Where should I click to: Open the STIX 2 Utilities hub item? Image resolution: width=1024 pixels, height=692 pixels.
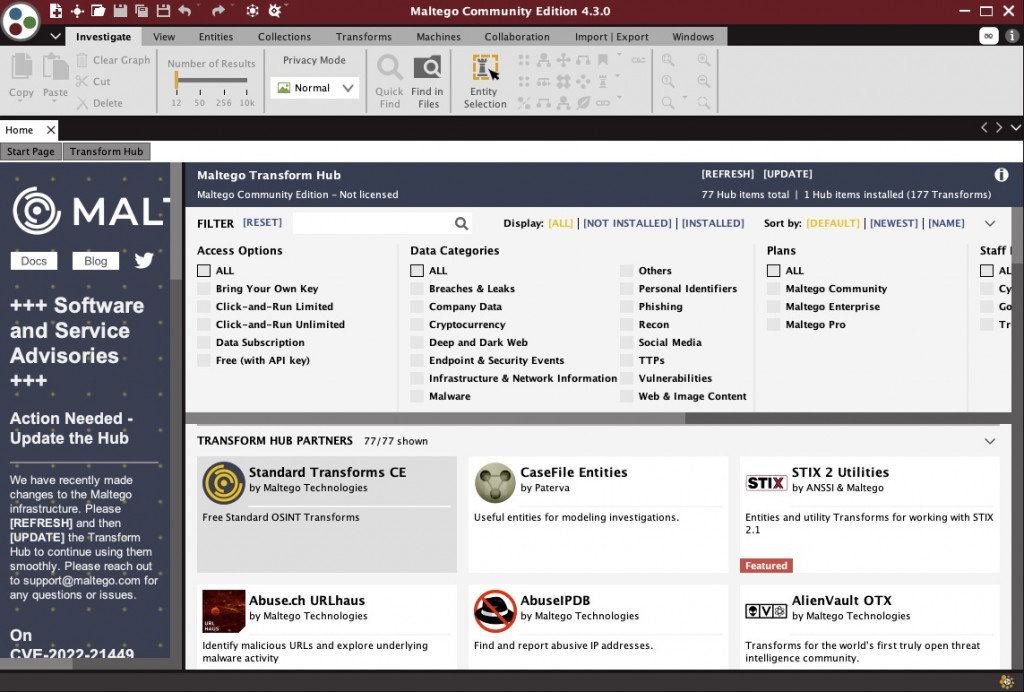pos(870,514)
